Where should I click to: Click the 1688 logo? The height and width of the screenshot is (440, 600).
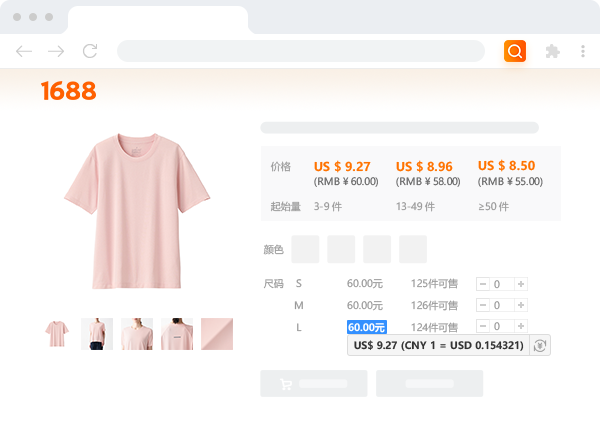pos(68,92)
